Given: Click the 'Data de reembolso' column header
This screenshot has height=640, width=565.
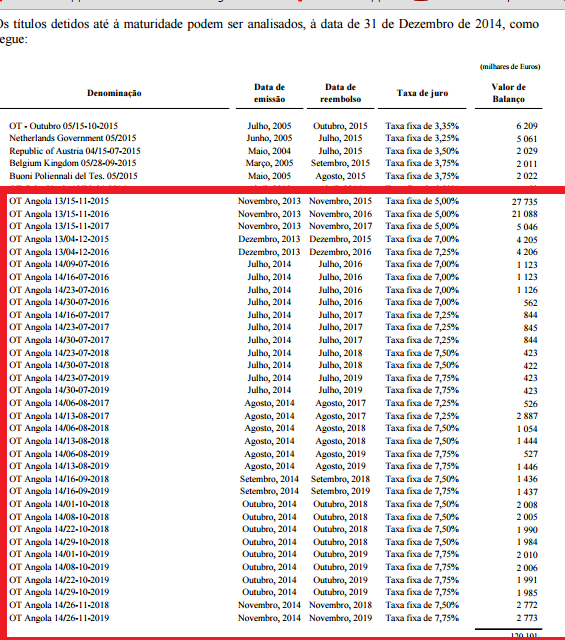Looking at the screenshot, I should point(340,93).
